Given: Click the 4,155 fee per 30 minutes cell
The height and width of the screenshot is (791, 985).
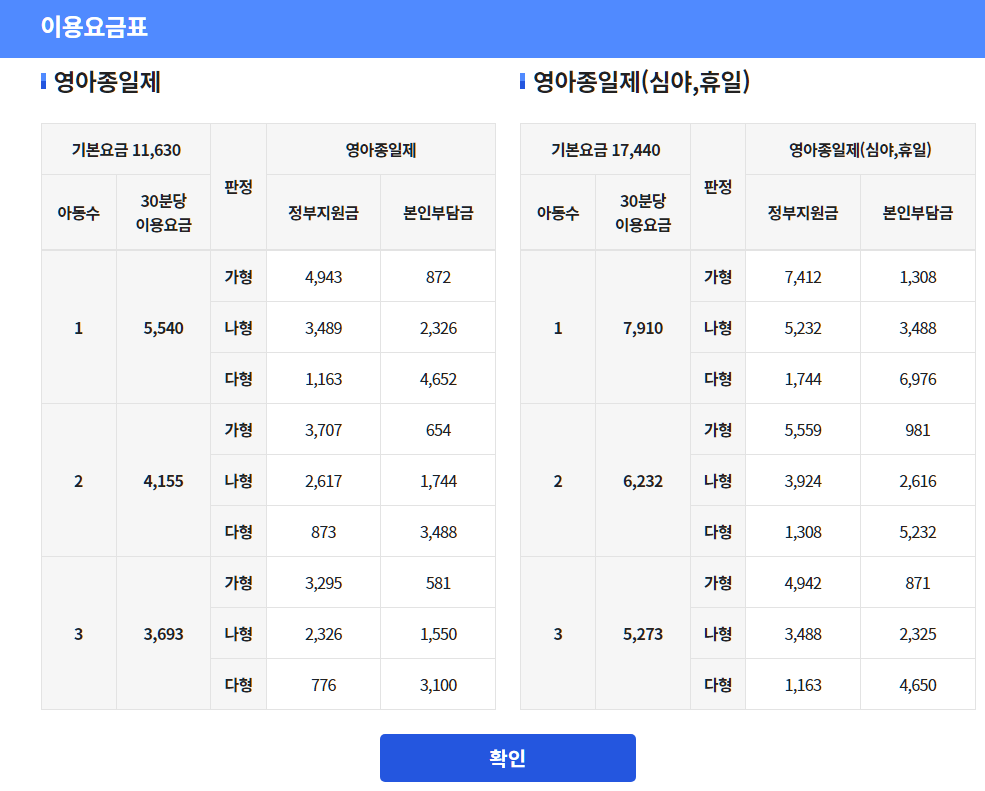Looking at the screenshot, I should (163, 481).
